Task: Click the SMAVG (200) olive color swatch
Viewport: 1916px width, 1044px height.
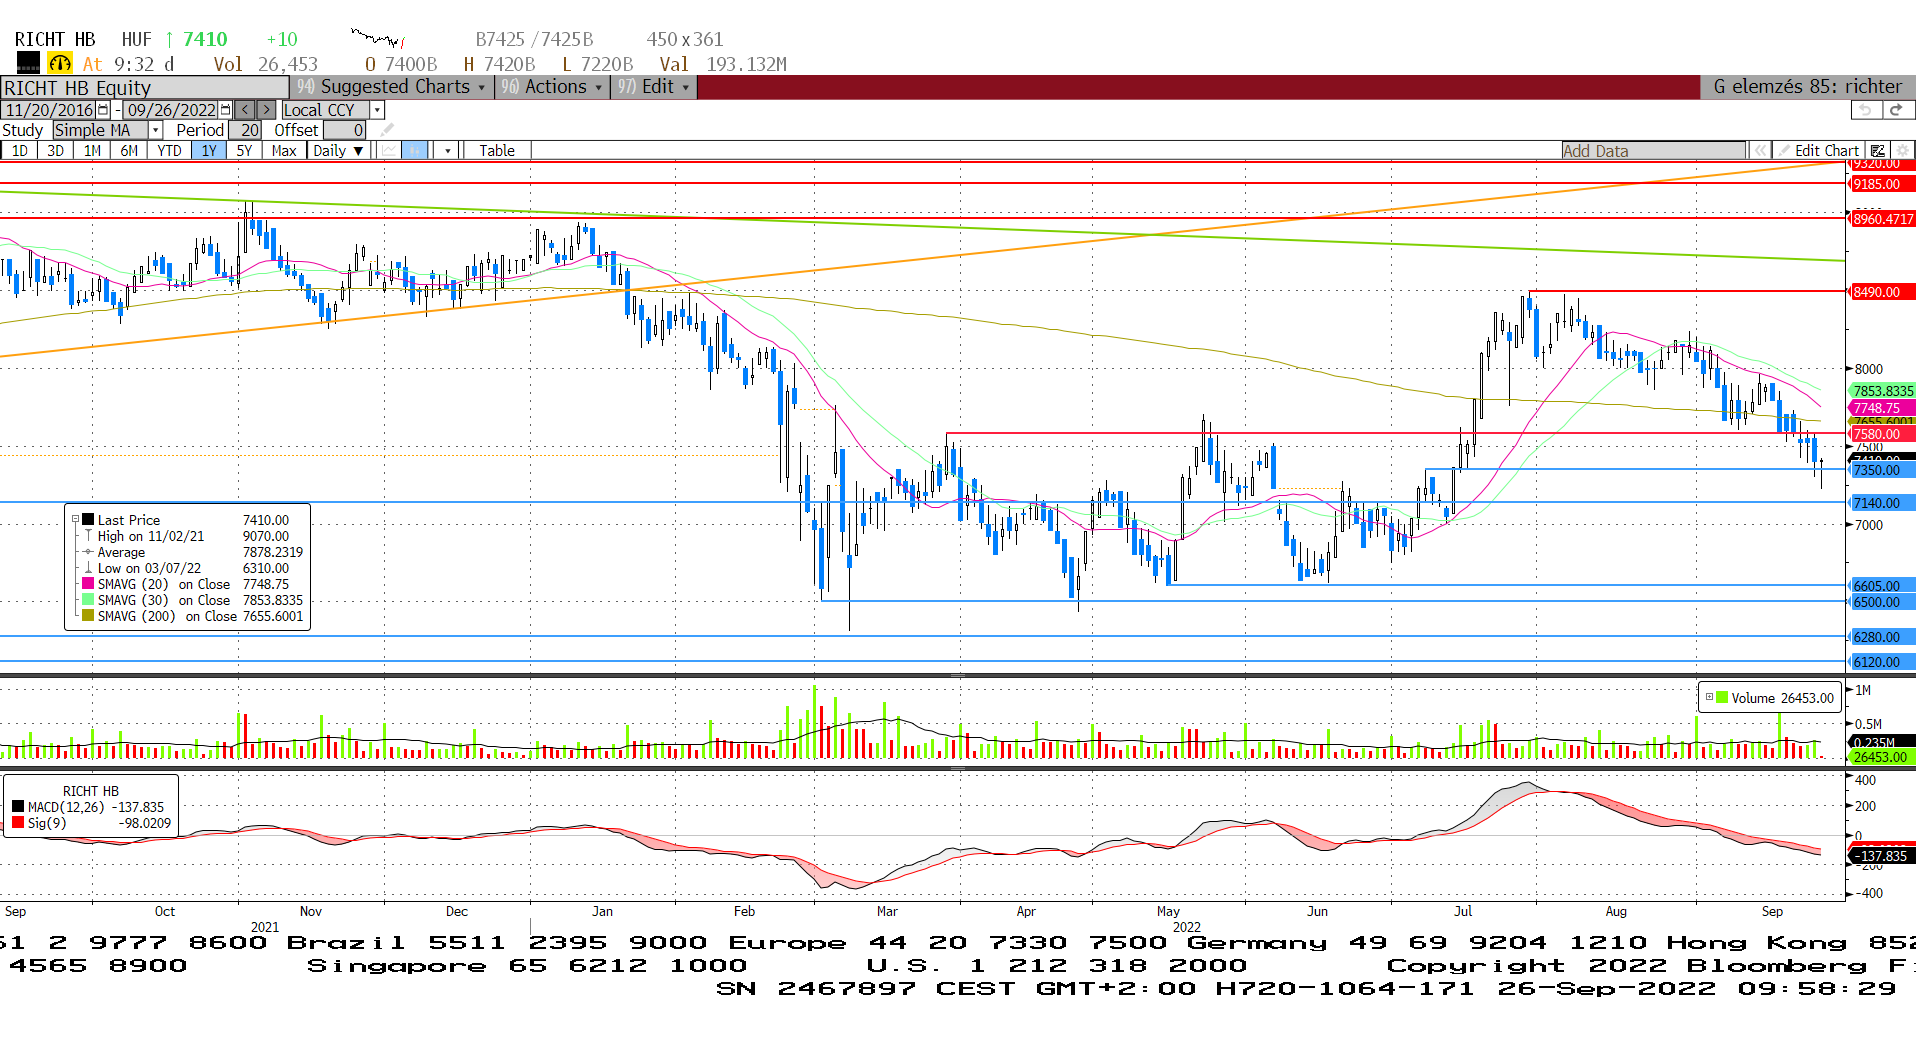Action: (88, 616)
